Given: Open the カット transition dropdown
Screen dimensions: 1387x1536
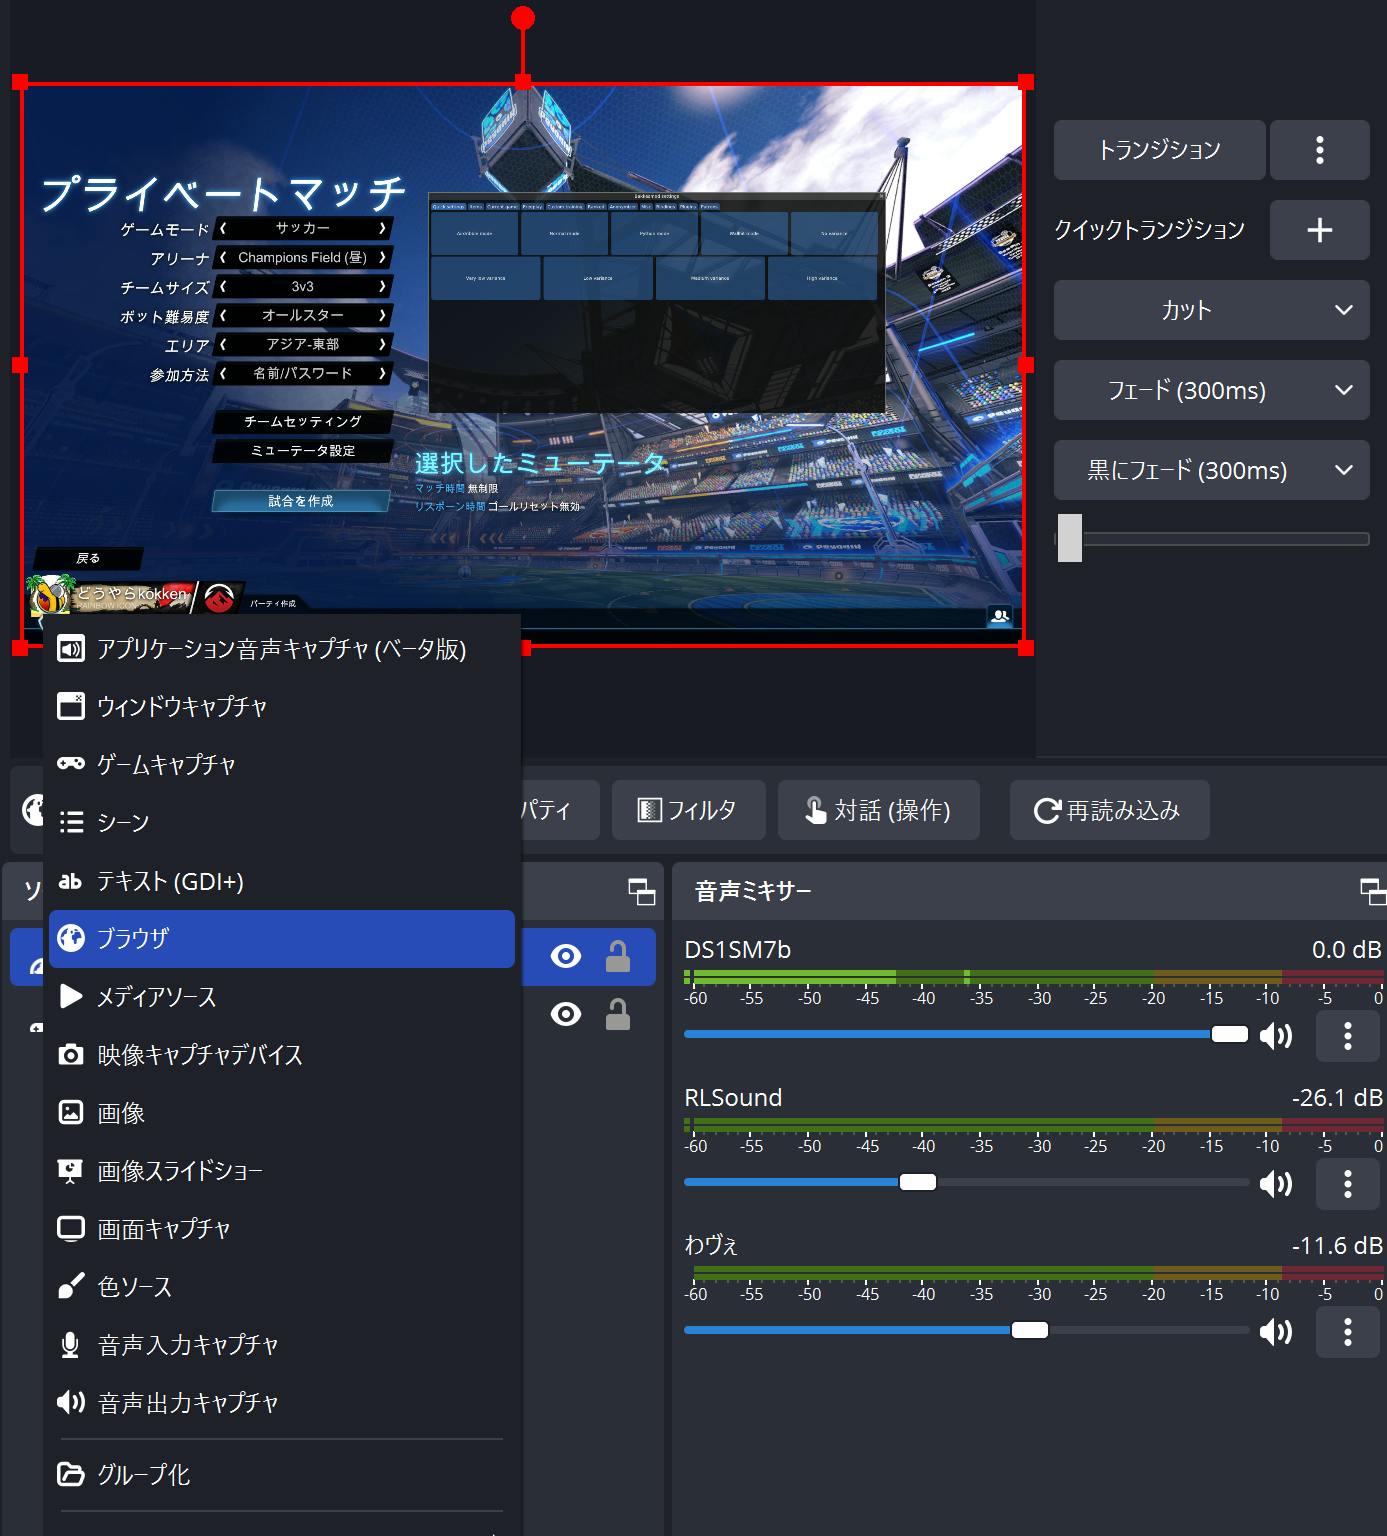Looking at the screenshot, I should (x=1211, y=310).
